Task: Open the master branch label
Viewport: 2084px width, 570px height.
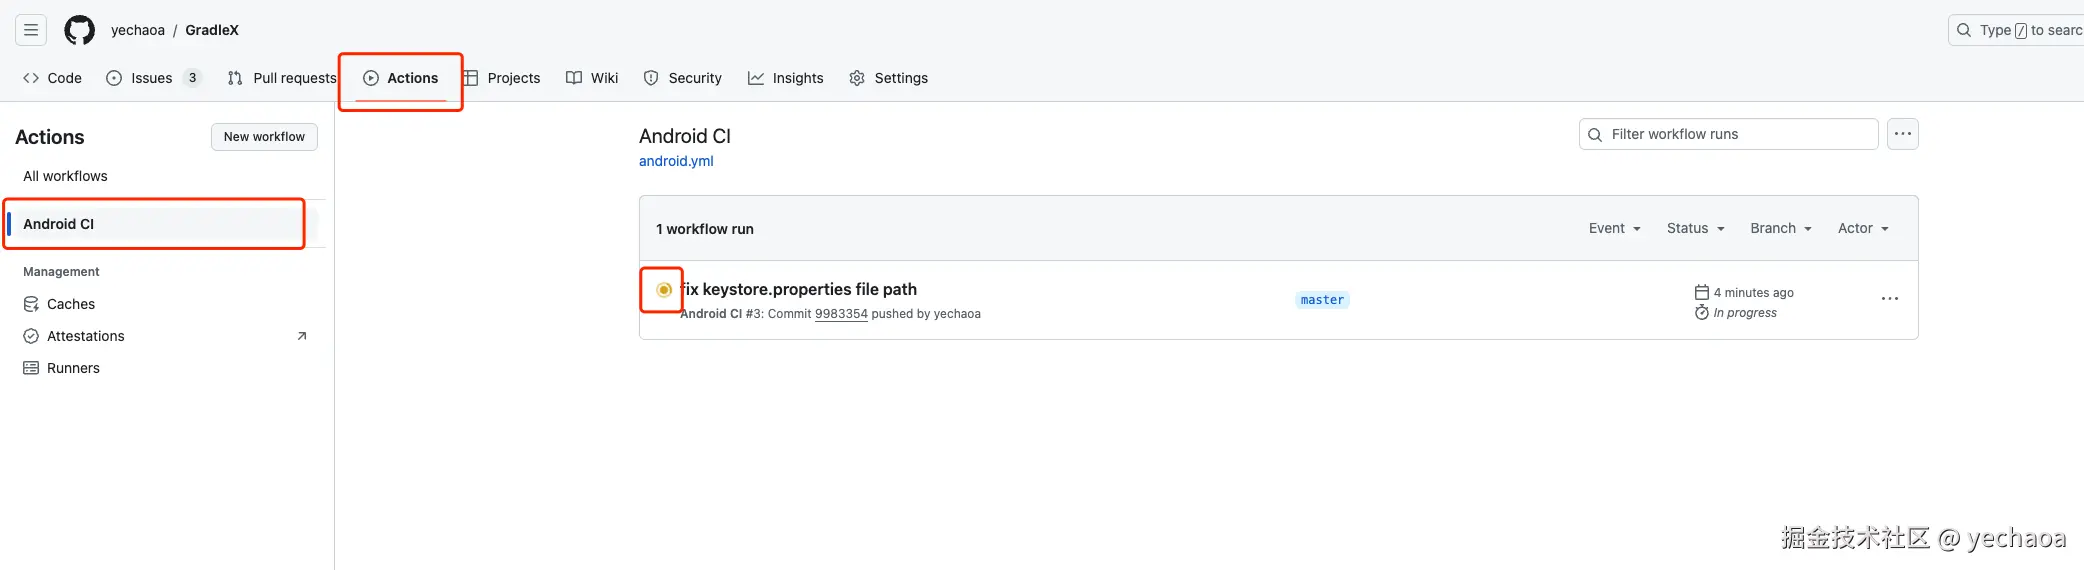Action: coord(1322,300)
